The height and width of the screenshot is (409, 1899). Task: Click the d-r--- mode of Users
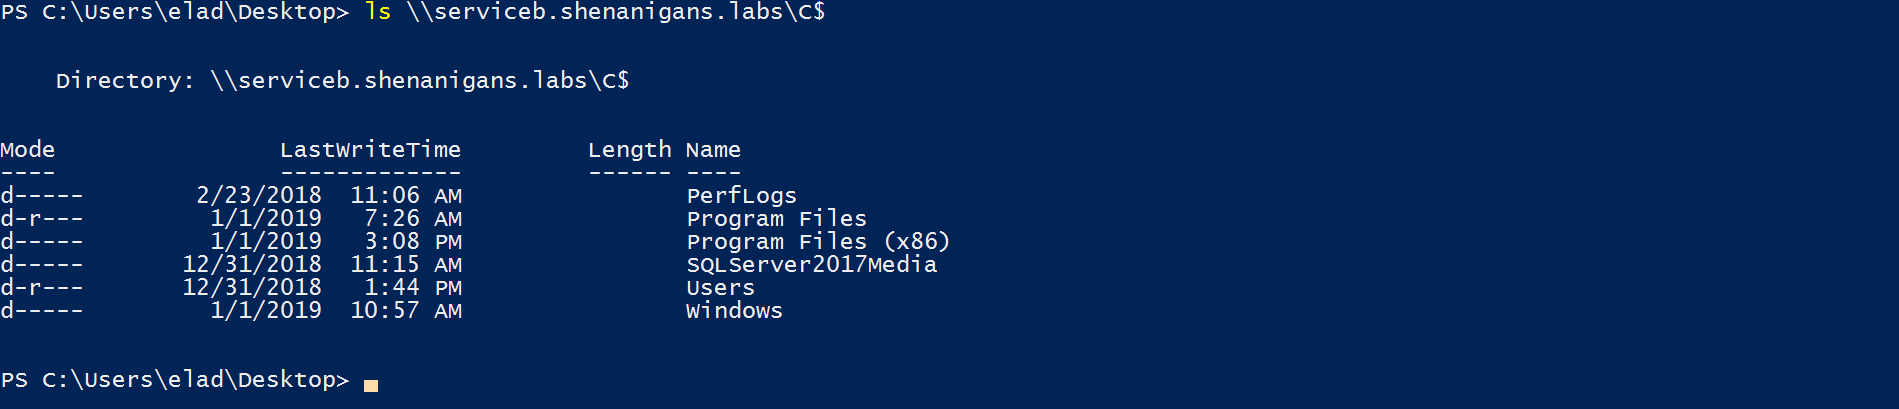pos(42,287)
